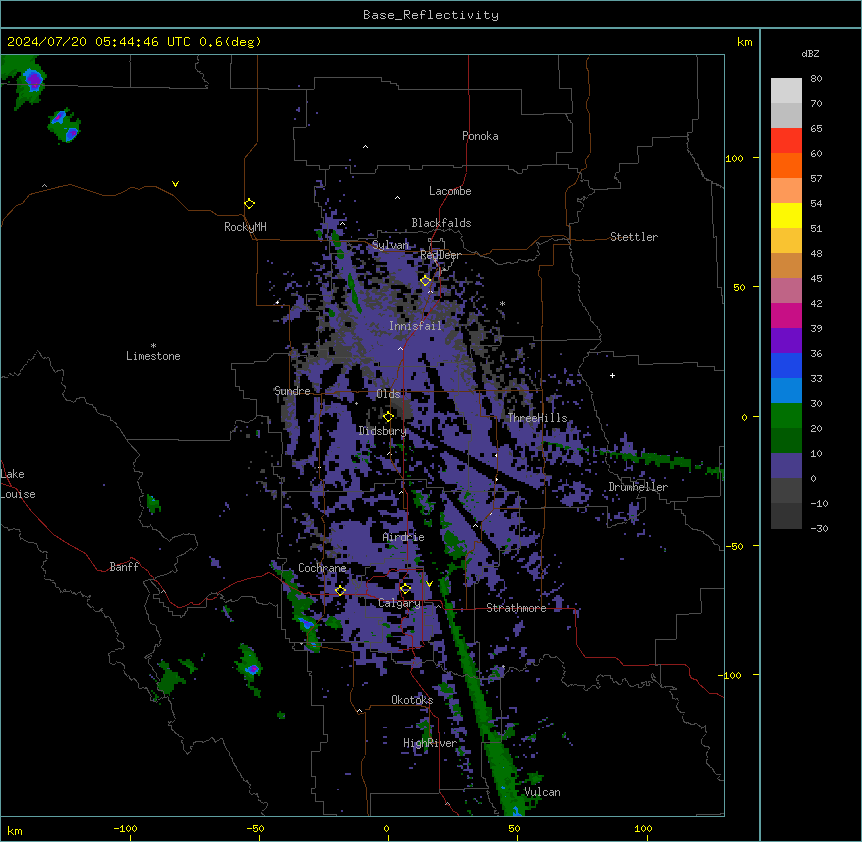Click the Strathmore label
862x842 pixels.
(516, 608)
